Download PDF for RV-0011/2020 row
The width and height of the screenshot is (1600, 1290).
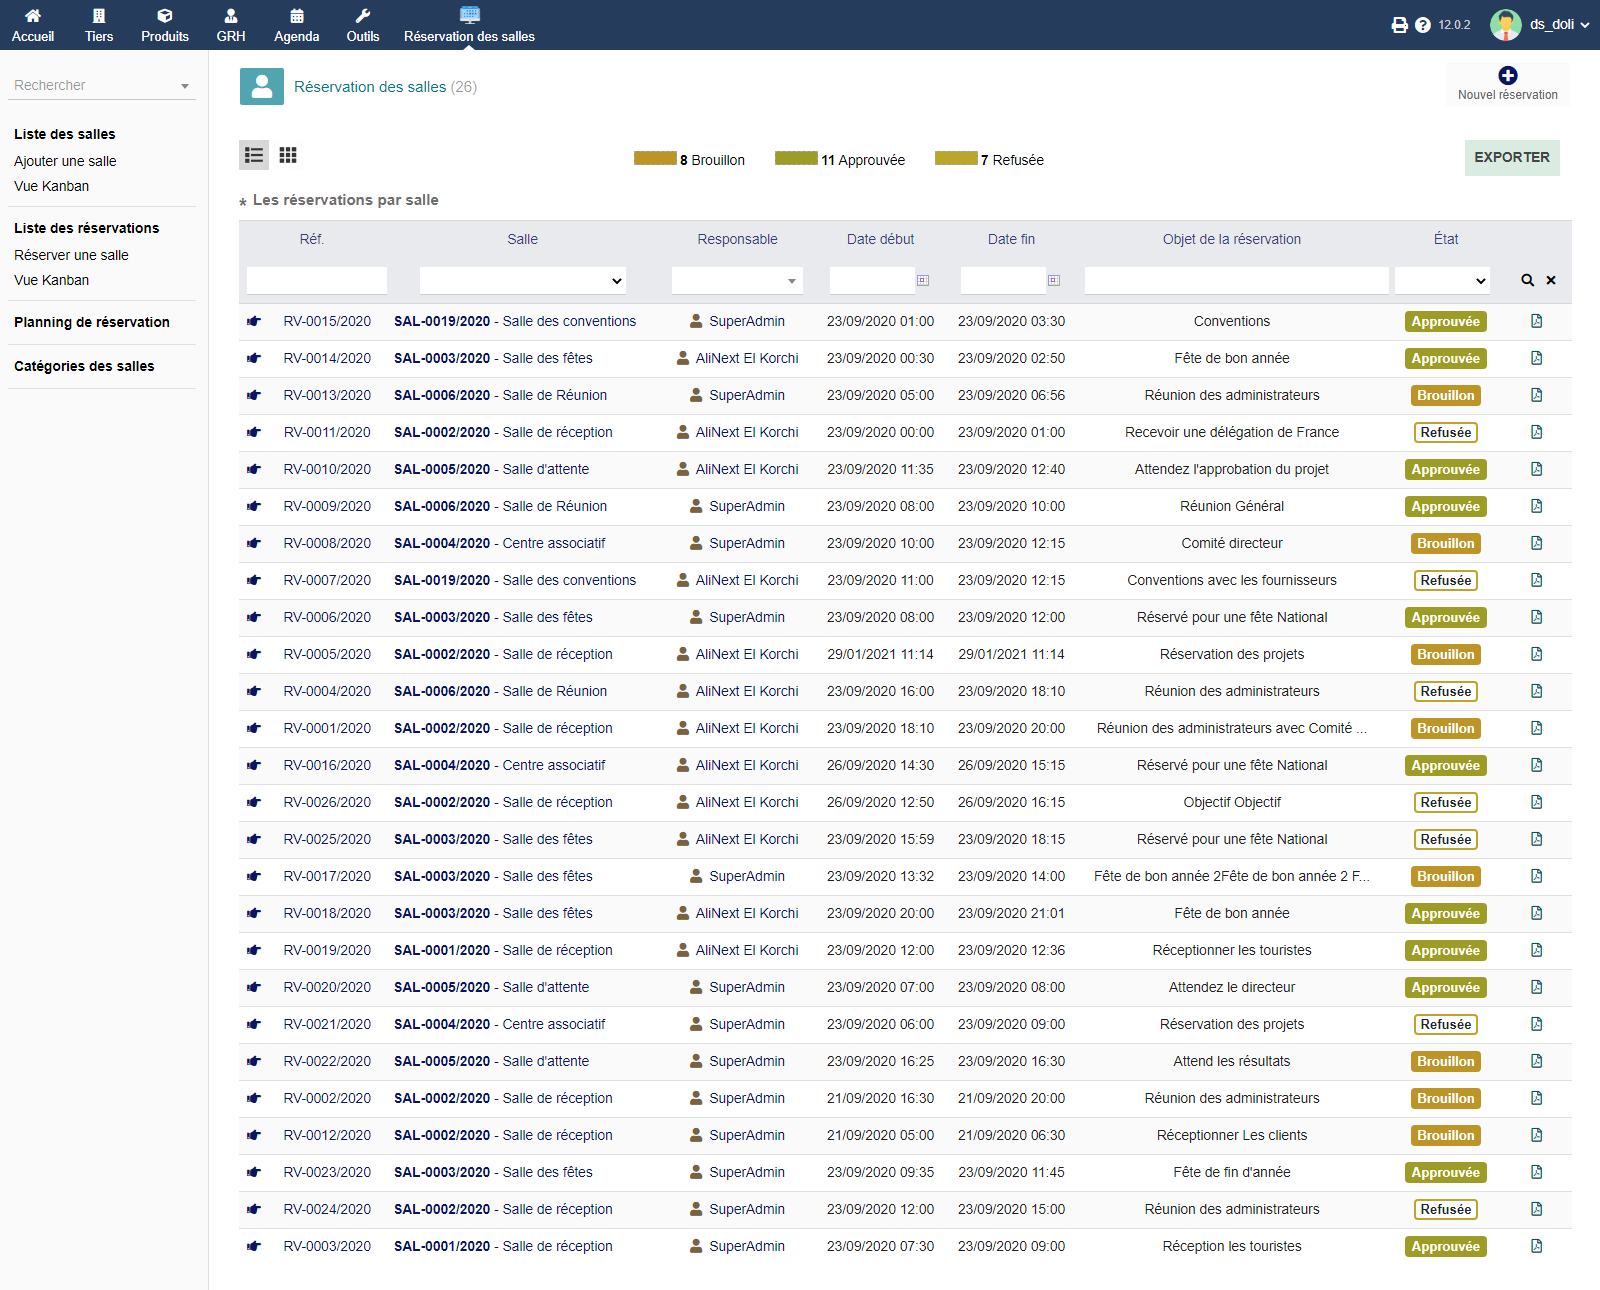pos(1536,432)
